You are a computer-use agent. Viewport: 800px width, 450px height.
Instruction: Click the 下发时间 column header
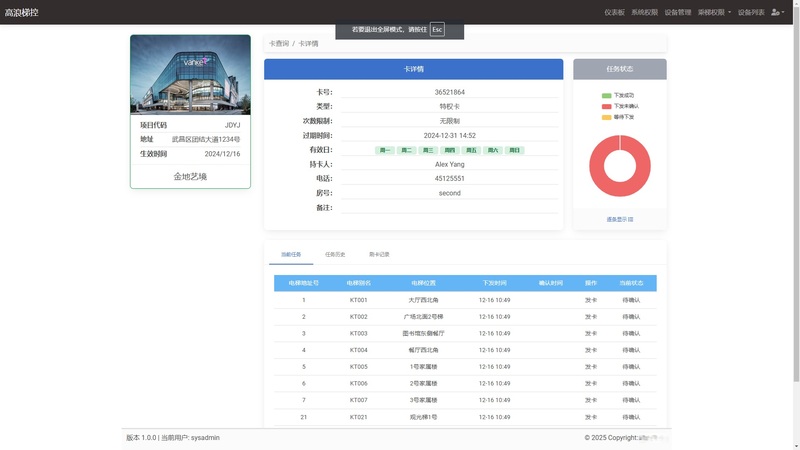pyautogui.click(x=494, y=283)
